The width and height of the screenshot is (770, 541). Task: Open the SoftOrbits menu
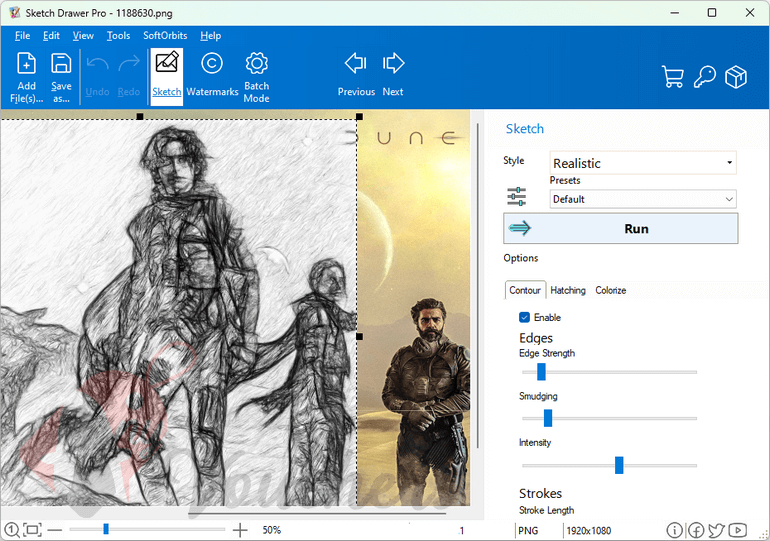pos(164,36)
